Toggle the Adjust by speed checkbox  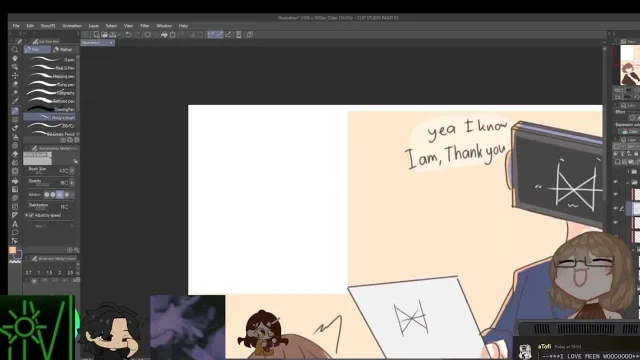coord(31,216)
